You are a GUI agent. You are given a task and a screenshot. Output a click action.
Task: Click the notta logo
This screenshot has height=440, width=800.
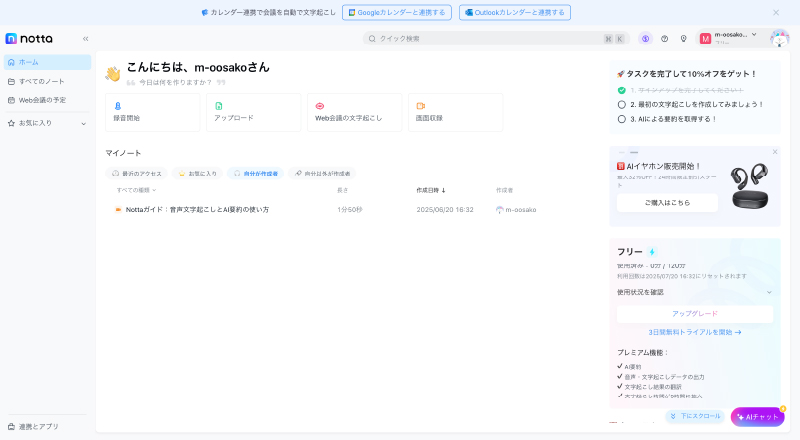click(29, 39)
